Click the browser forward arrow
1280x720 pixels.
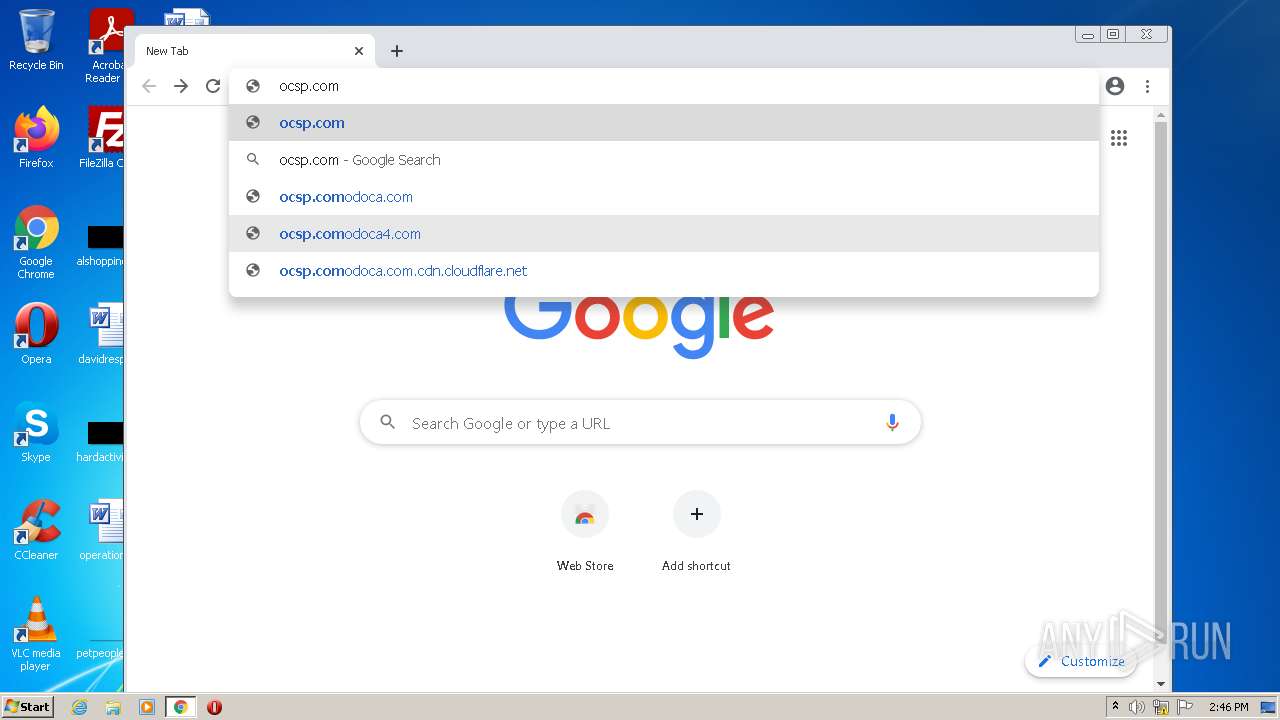click(181, 86)
